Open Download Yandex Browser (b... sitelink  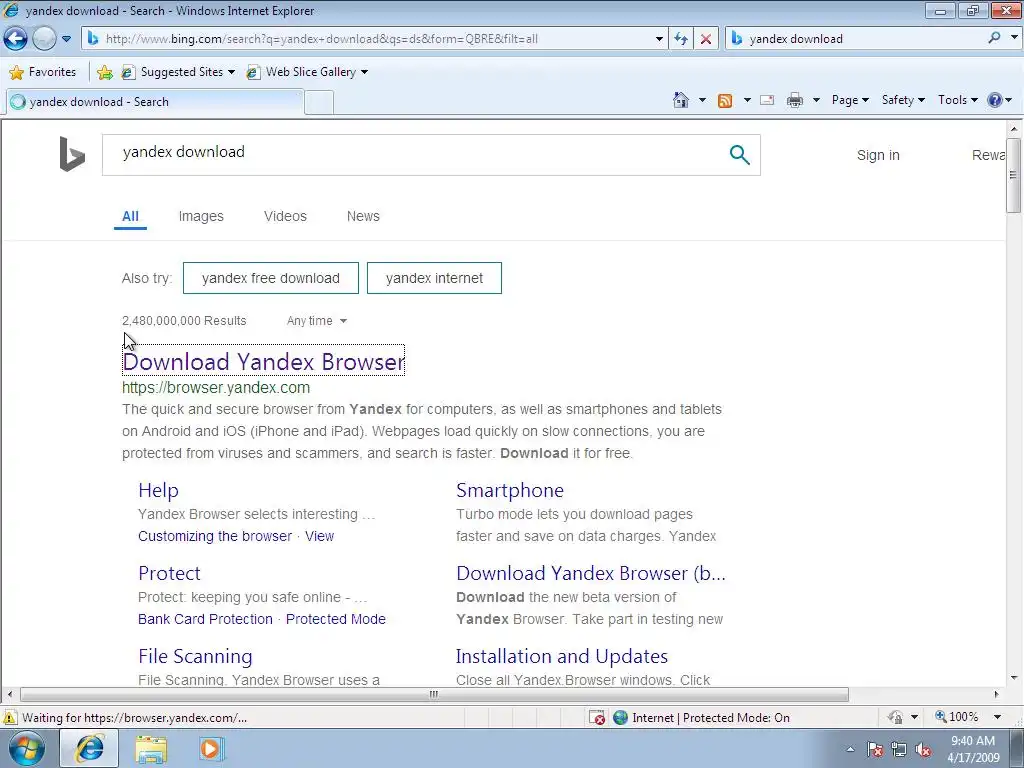pyautogui.click(x=591, y=573)
